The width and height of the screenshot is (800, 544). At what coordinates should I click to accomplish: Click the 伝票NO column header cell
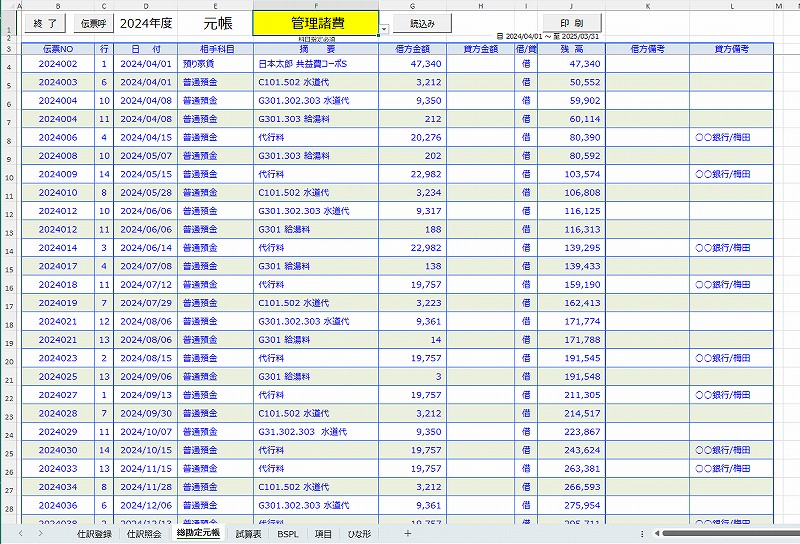59,48
